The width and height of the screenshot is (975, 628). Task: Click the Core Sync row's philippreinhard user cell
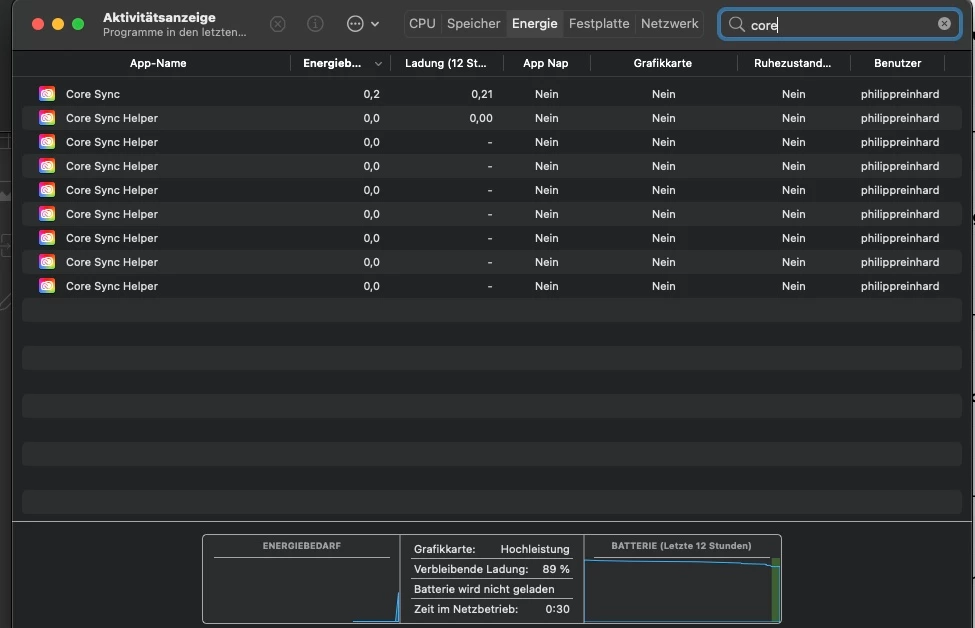pyautogui.click(x=900, y=94)
